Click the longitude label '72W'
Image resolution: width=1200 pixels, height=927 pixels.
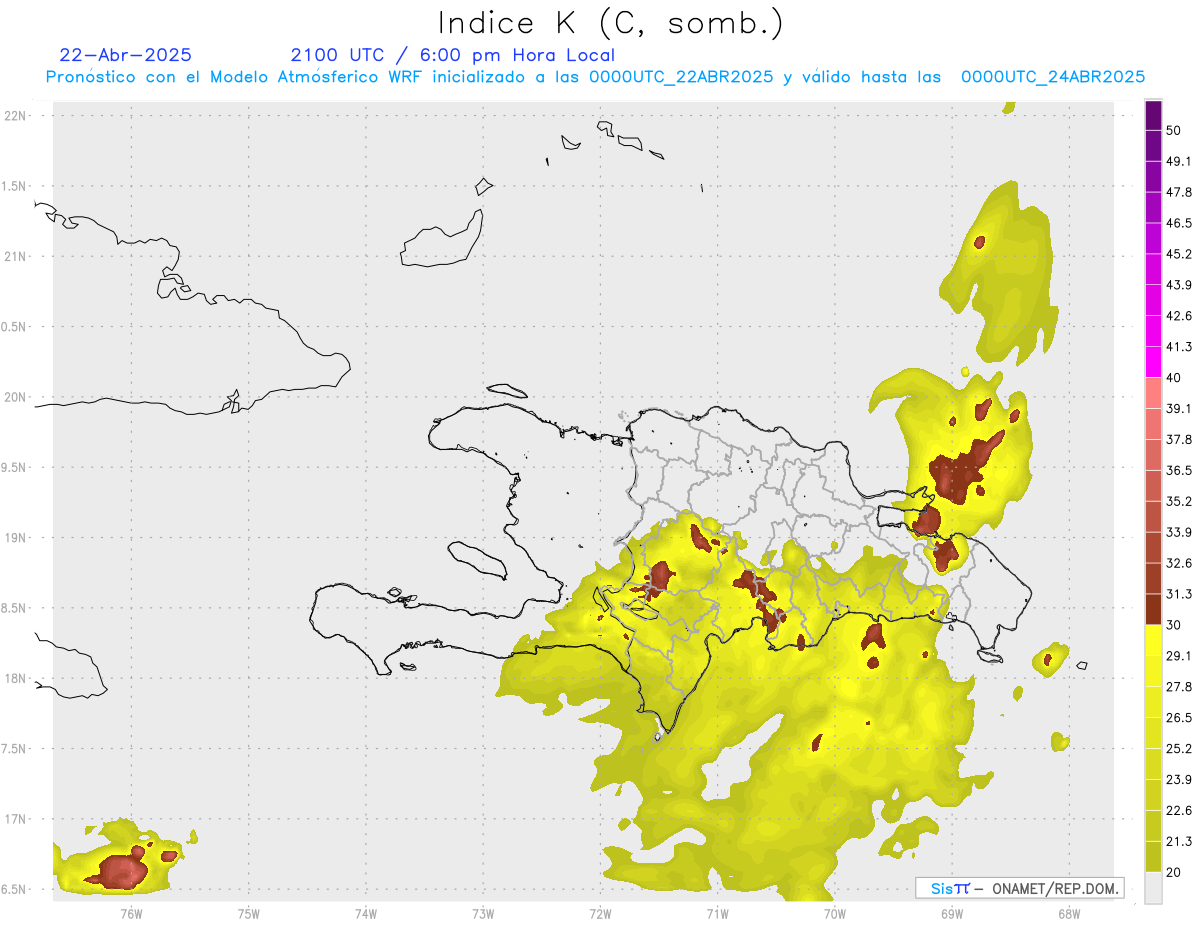(x=600, y=913)
